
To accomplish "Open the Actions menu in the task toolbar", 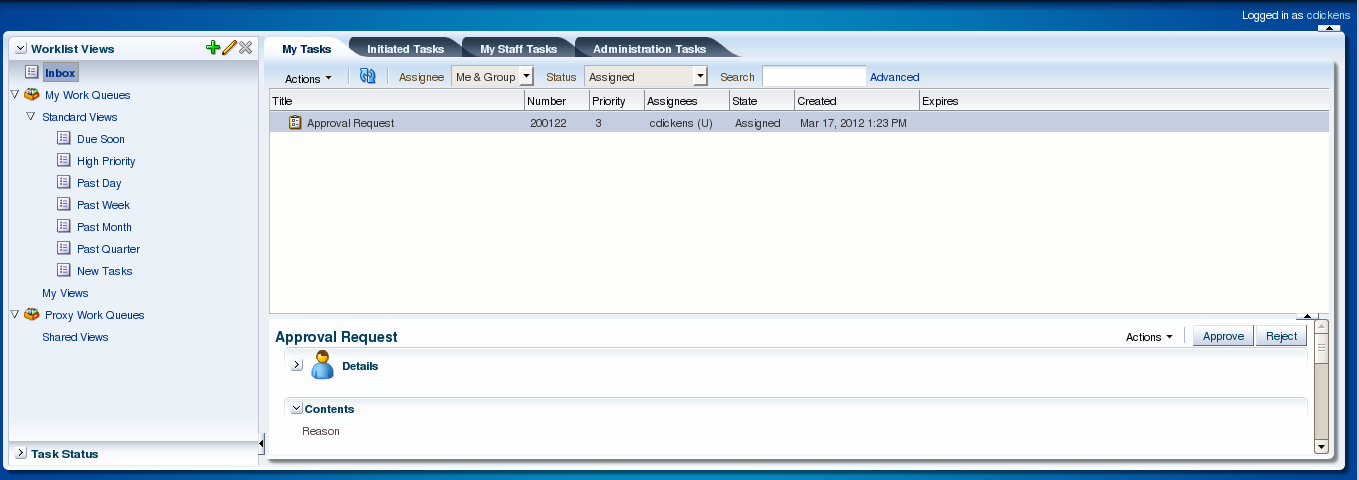I will tap(308, 78).
